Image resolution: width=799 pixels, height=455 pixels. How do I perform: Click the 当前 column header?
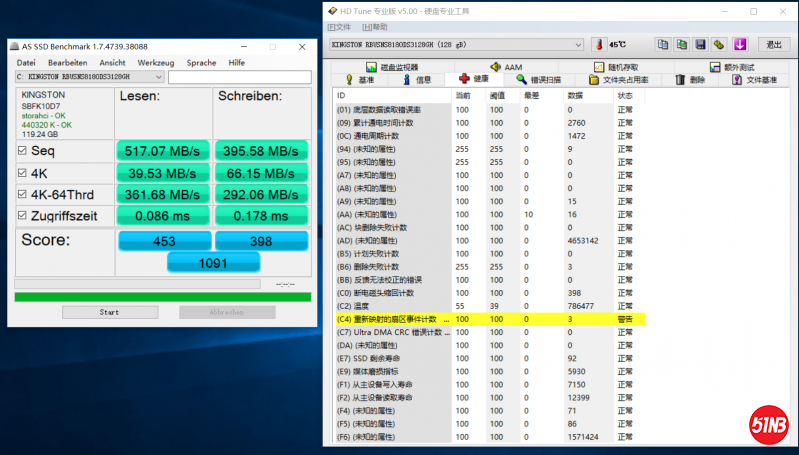pos(468,95)
